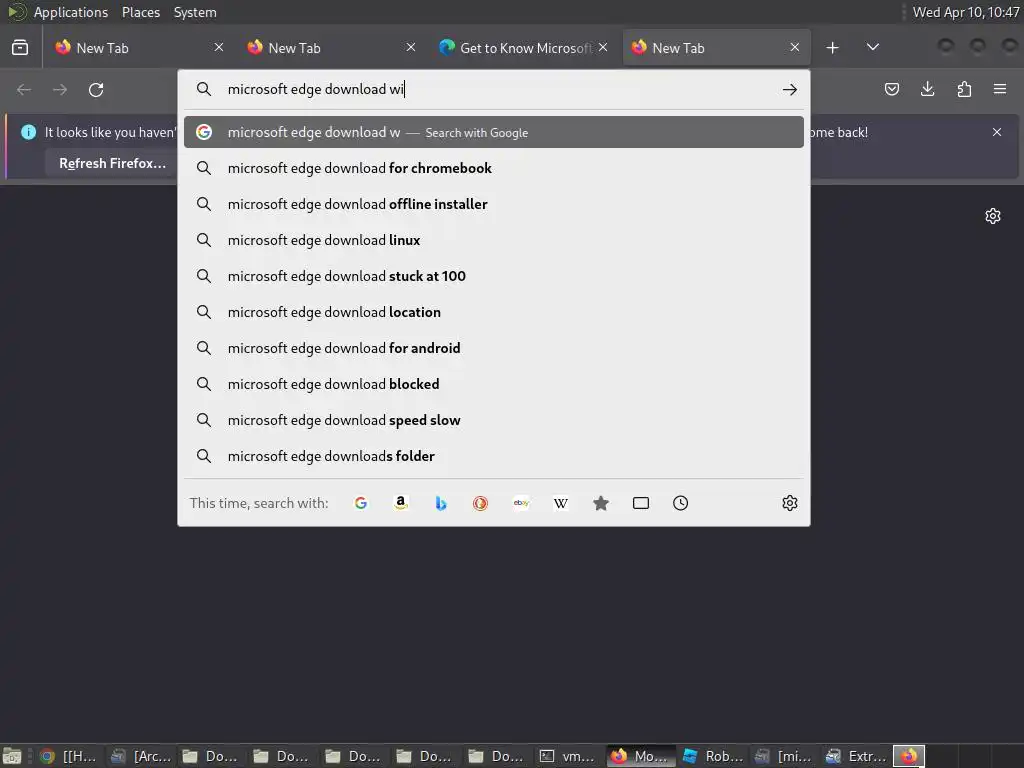Open the Extensions puzzle icon
This screenshot has width=1024, height=768.
pos(964,89)
